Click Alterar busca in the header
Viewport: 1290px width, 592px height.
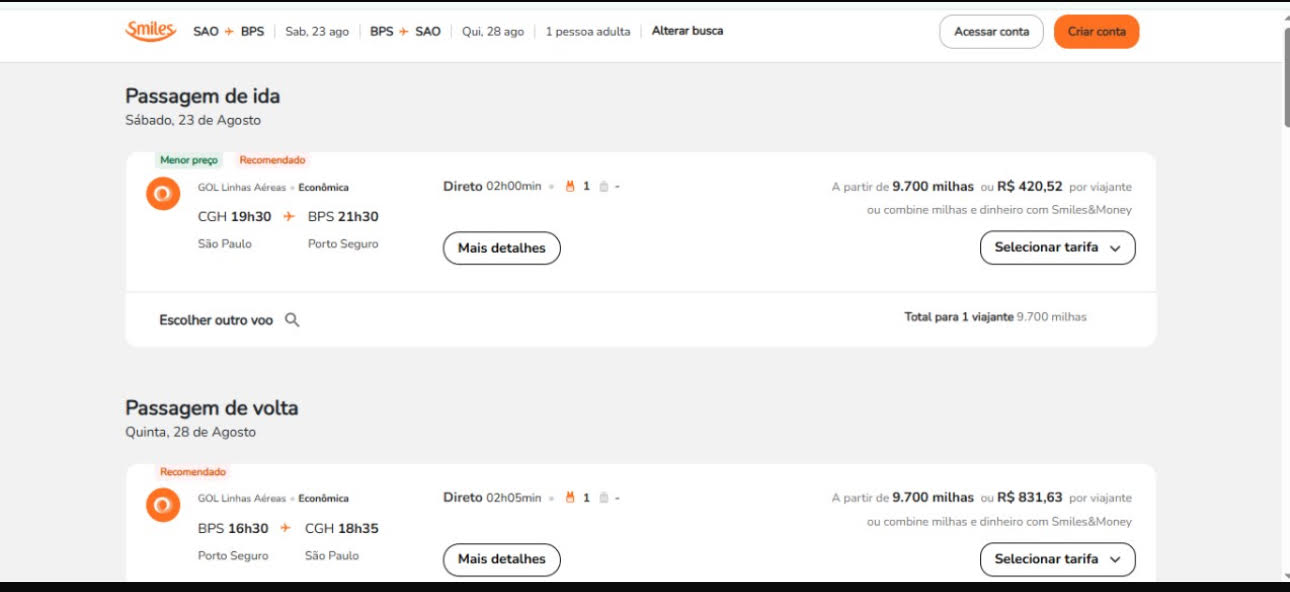point(687,31)
